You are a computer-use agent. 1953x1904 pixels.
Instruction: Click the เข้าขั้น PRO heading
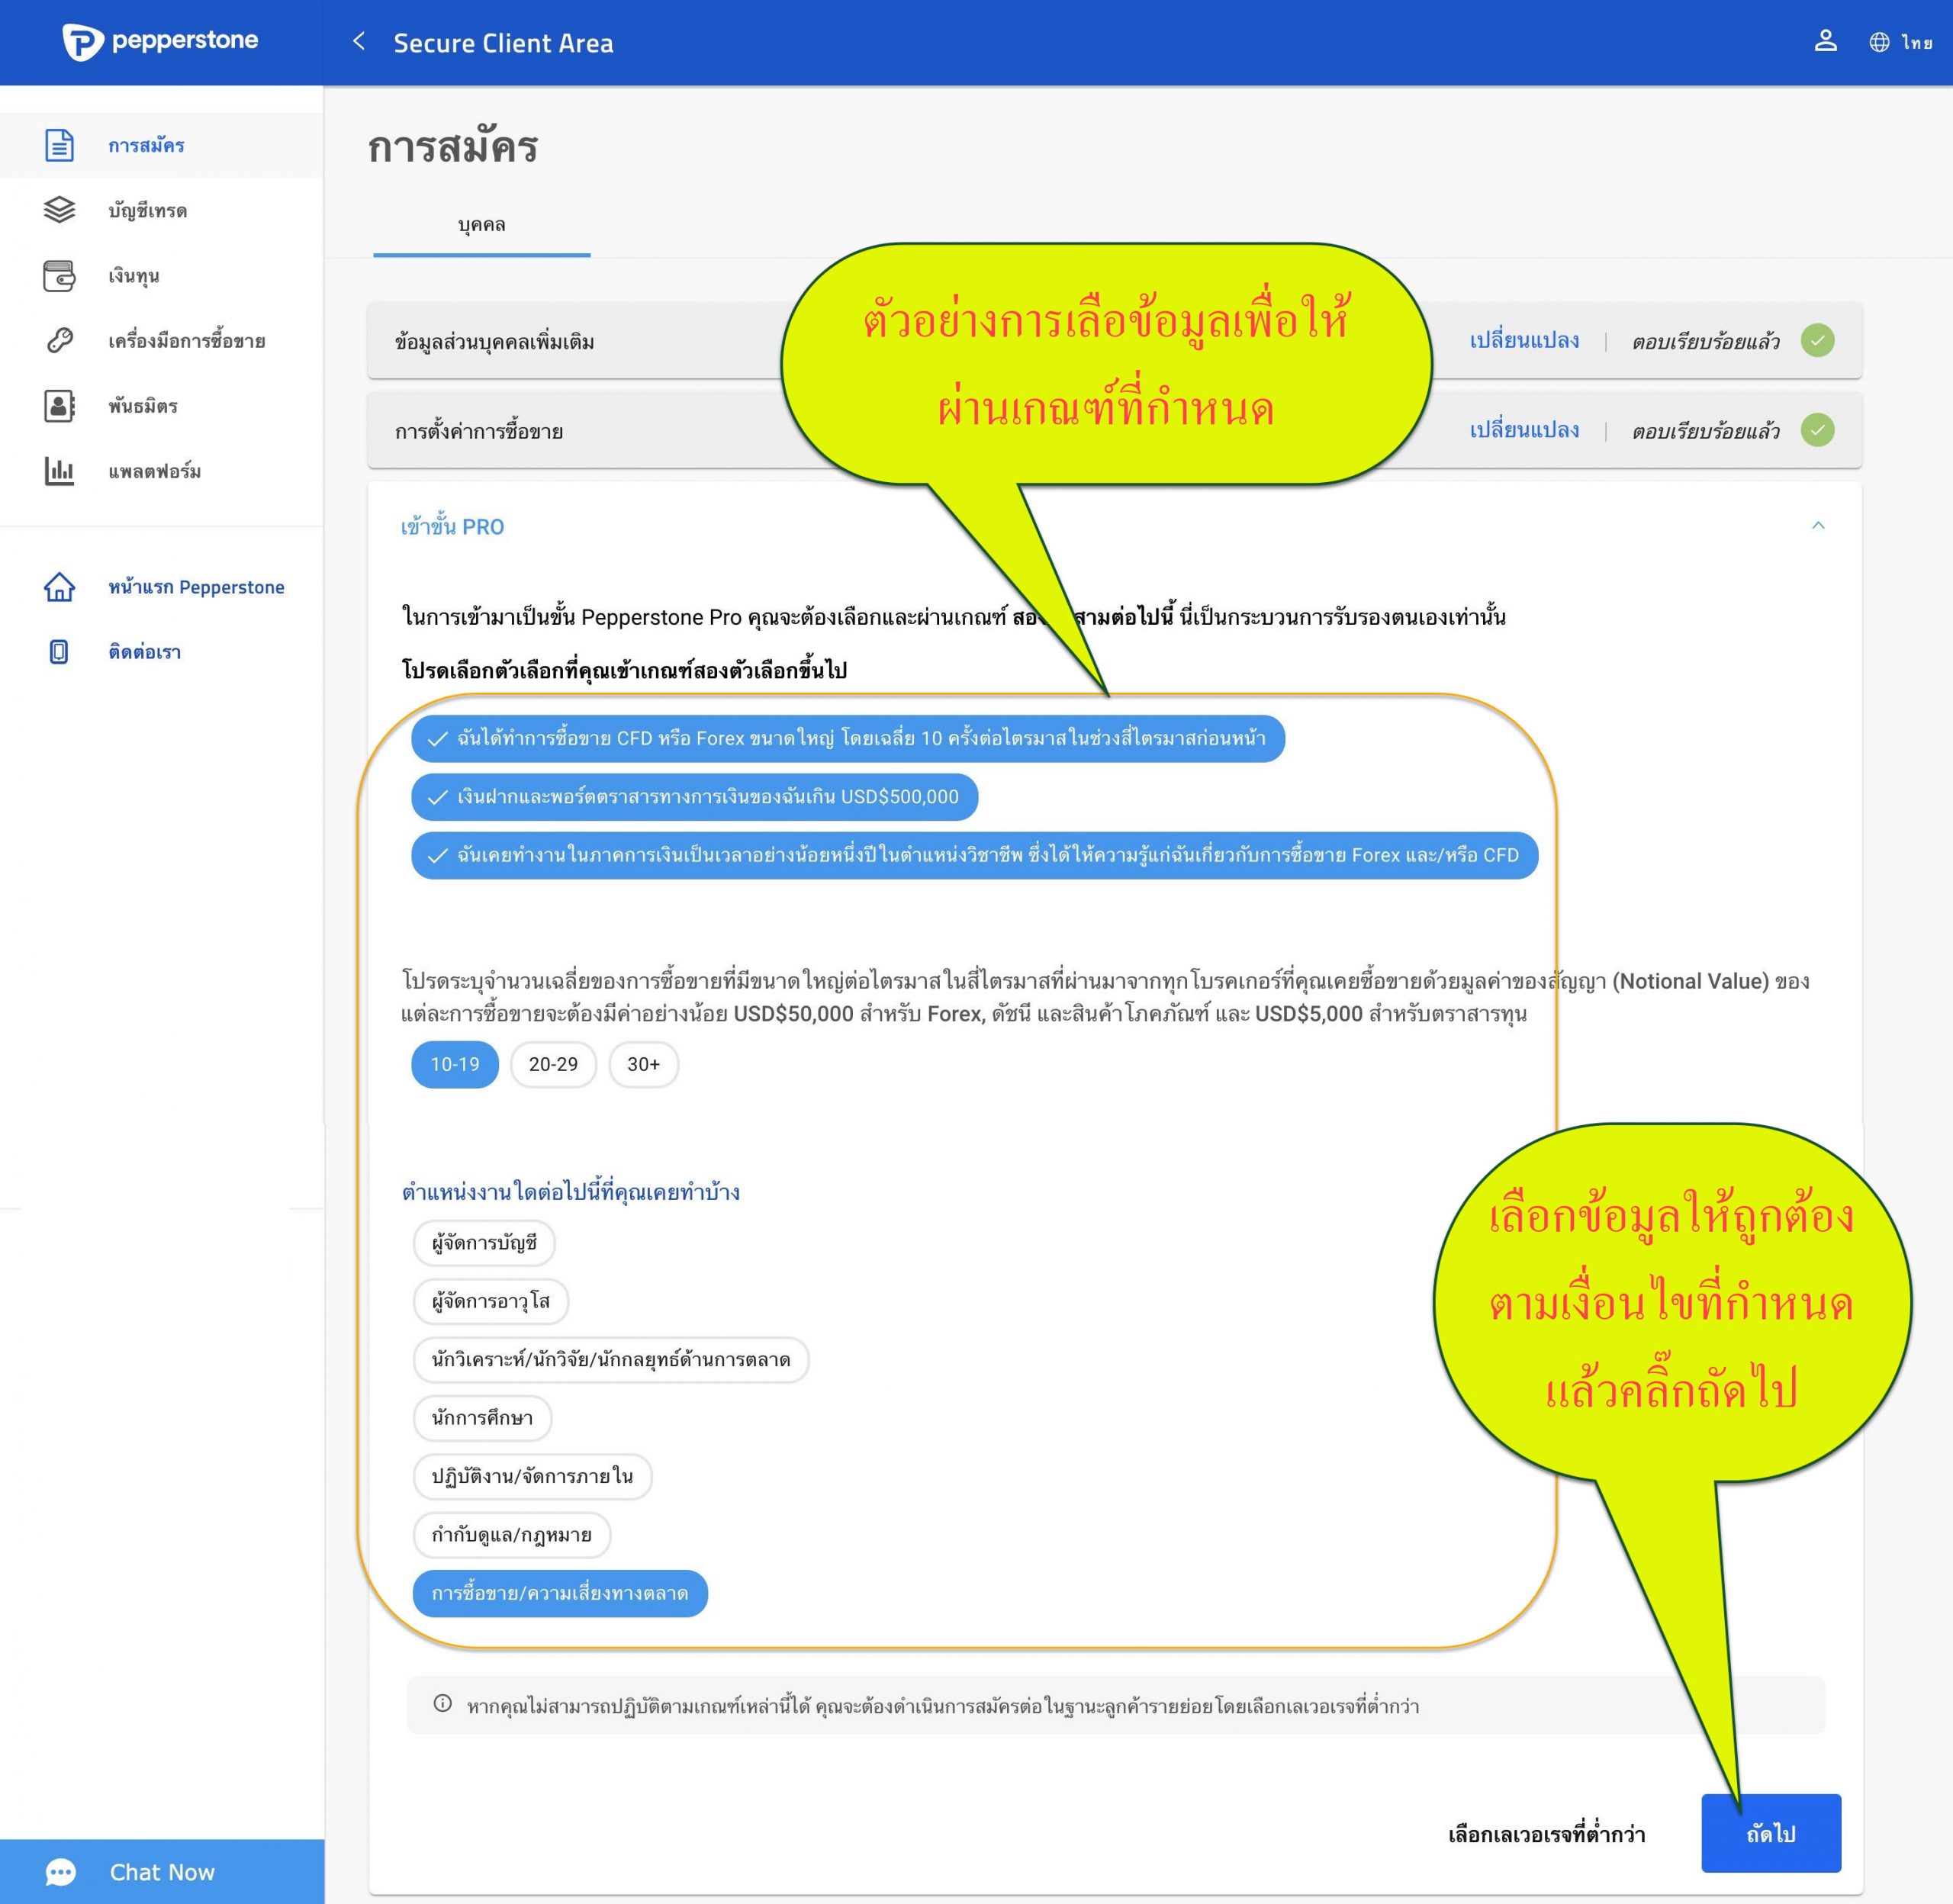(x=452, y=527)
